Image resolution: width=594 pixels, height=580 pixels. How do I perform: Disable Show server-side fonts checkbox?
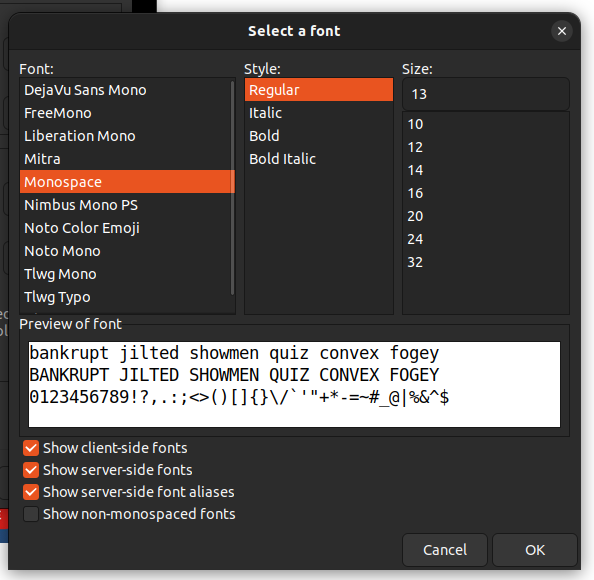31,470
